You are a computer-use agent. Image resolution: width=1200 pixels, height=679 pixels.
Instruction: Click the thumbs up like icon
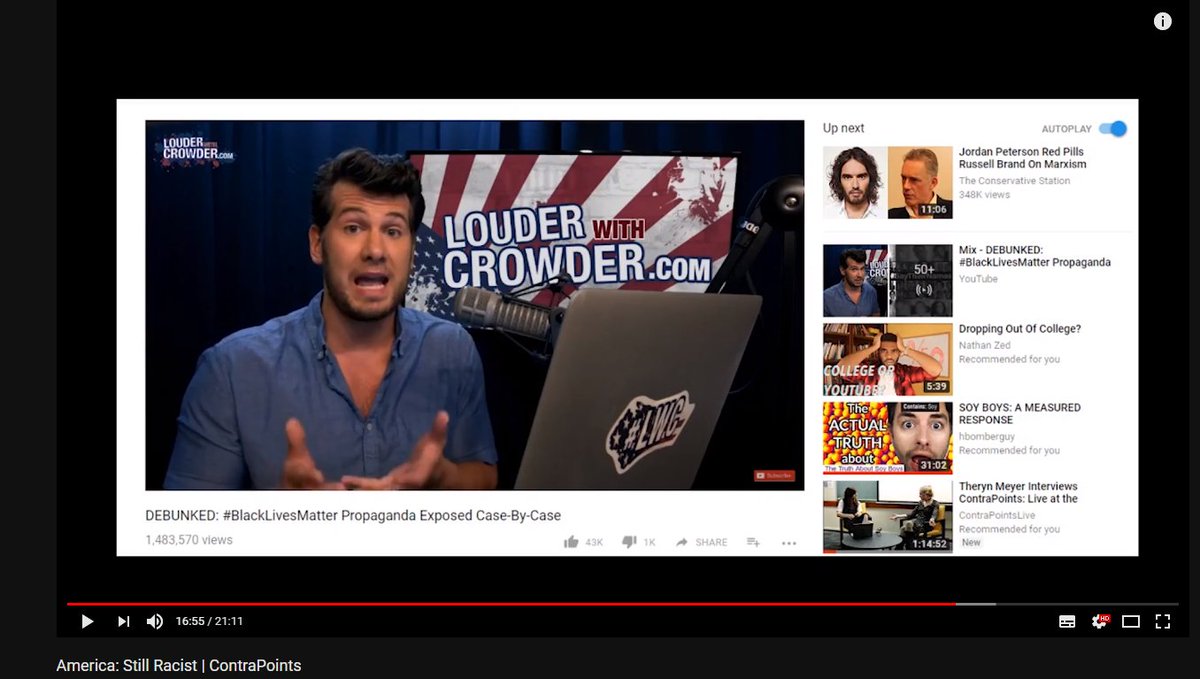click(571, 542)
